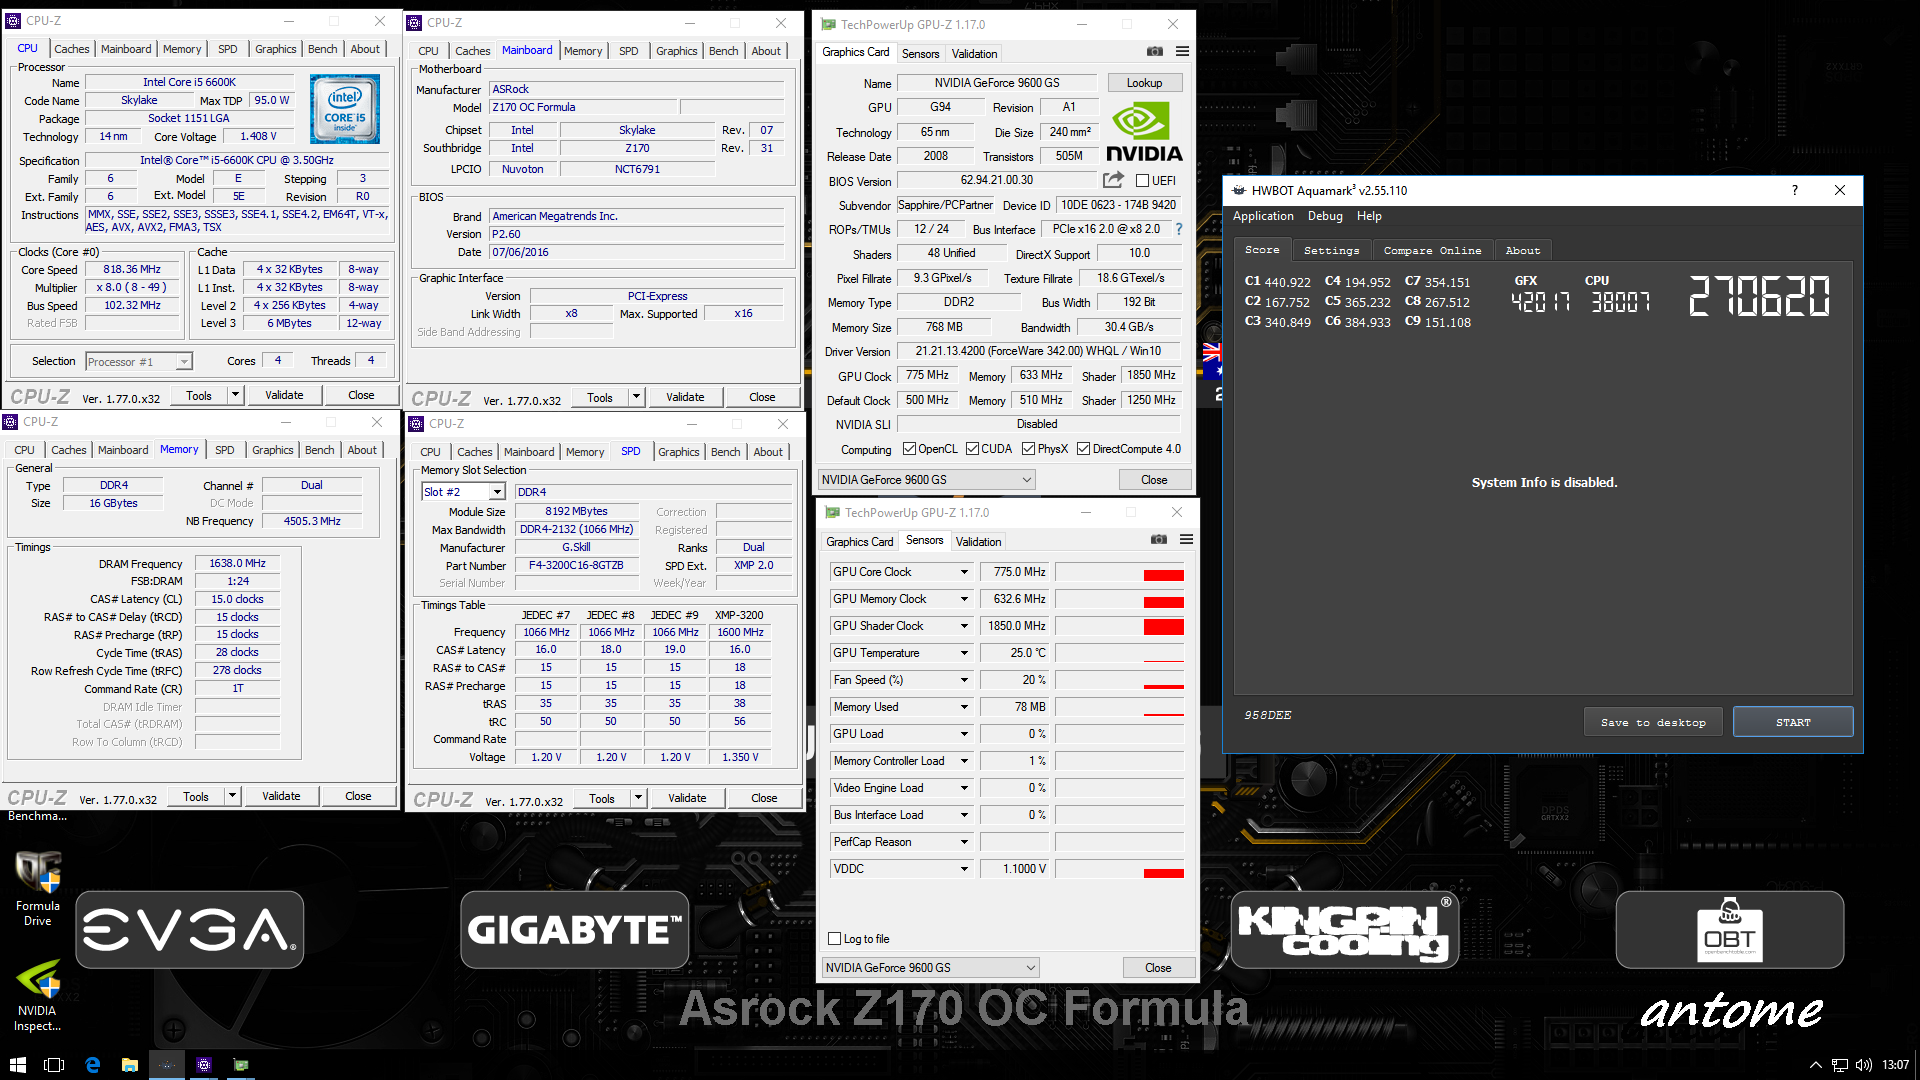Open File Explorer from the taskbar
The width and height of the screenshot is (1920, 1080).
[x=129, y=1065]
